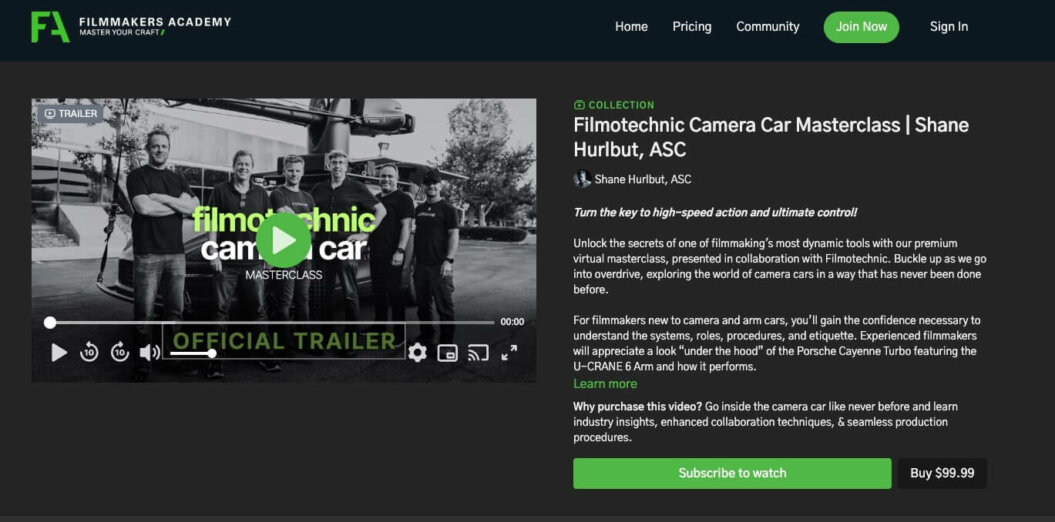This screenshot has height=522, width=1055.
Task: Click the 'Why purchase this video?' text
Action: pos(638,407)
